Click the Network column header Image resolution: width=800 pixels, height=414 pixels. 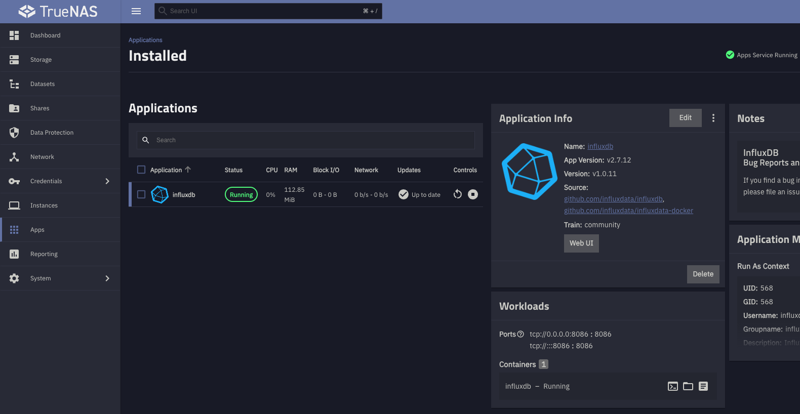click(x=366, y=170)
